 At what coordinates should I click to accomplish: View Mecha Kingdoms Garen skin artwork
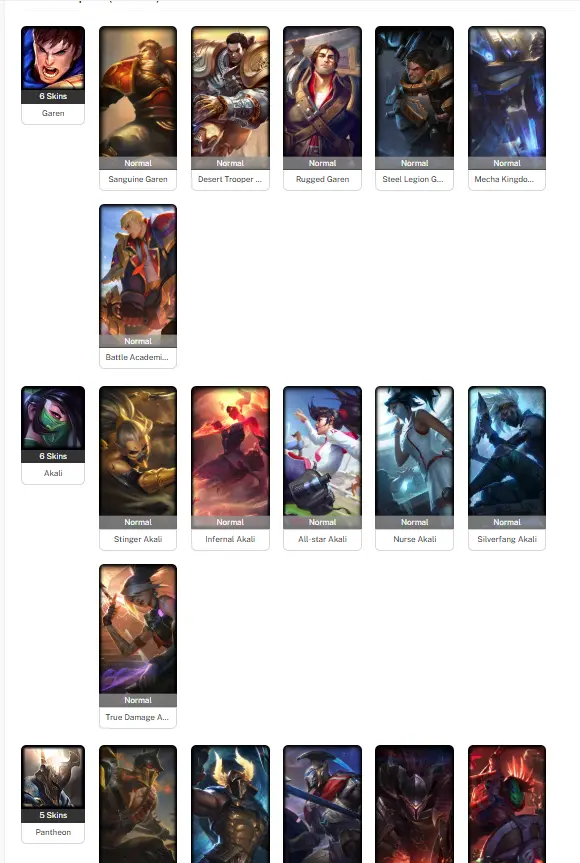pyautogui.click(x=507, y=91)
